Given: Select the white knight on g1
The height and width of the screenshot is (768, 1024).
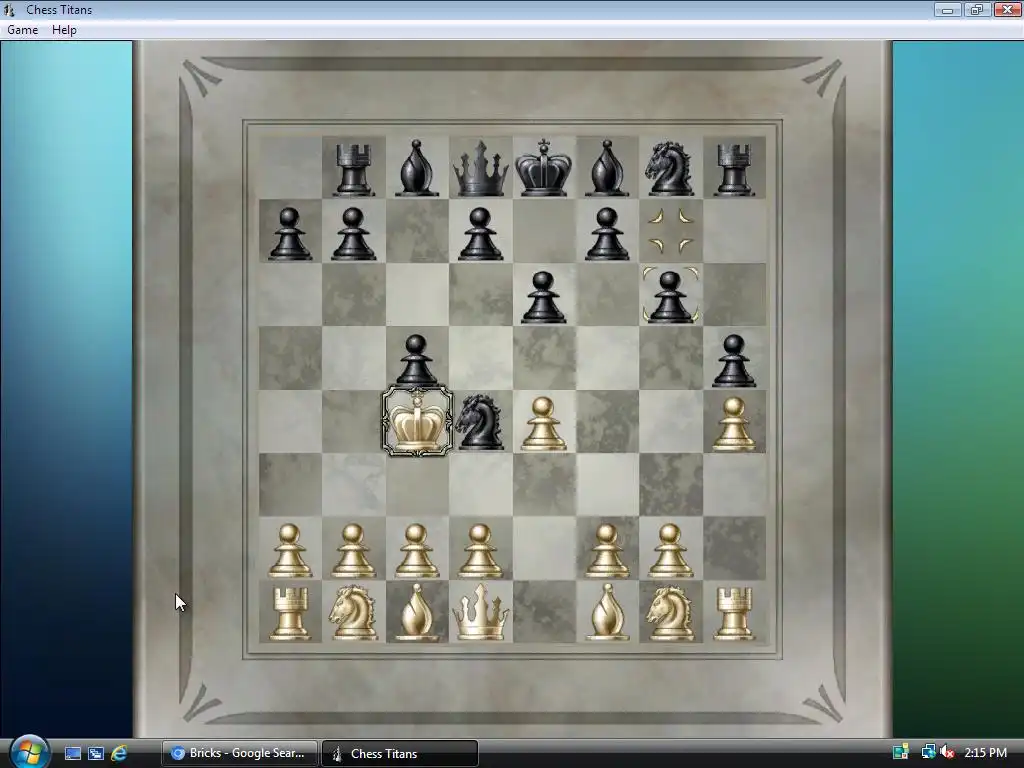Looking at the screenshot, I should coord(669,613).
